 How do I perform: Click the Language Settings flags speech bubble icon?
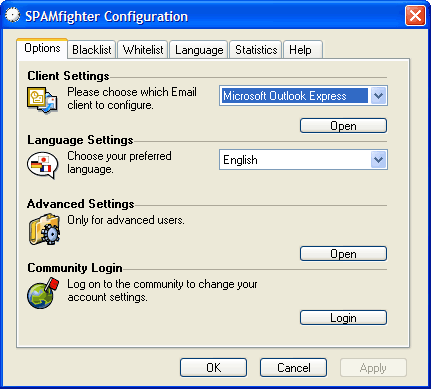43,165
